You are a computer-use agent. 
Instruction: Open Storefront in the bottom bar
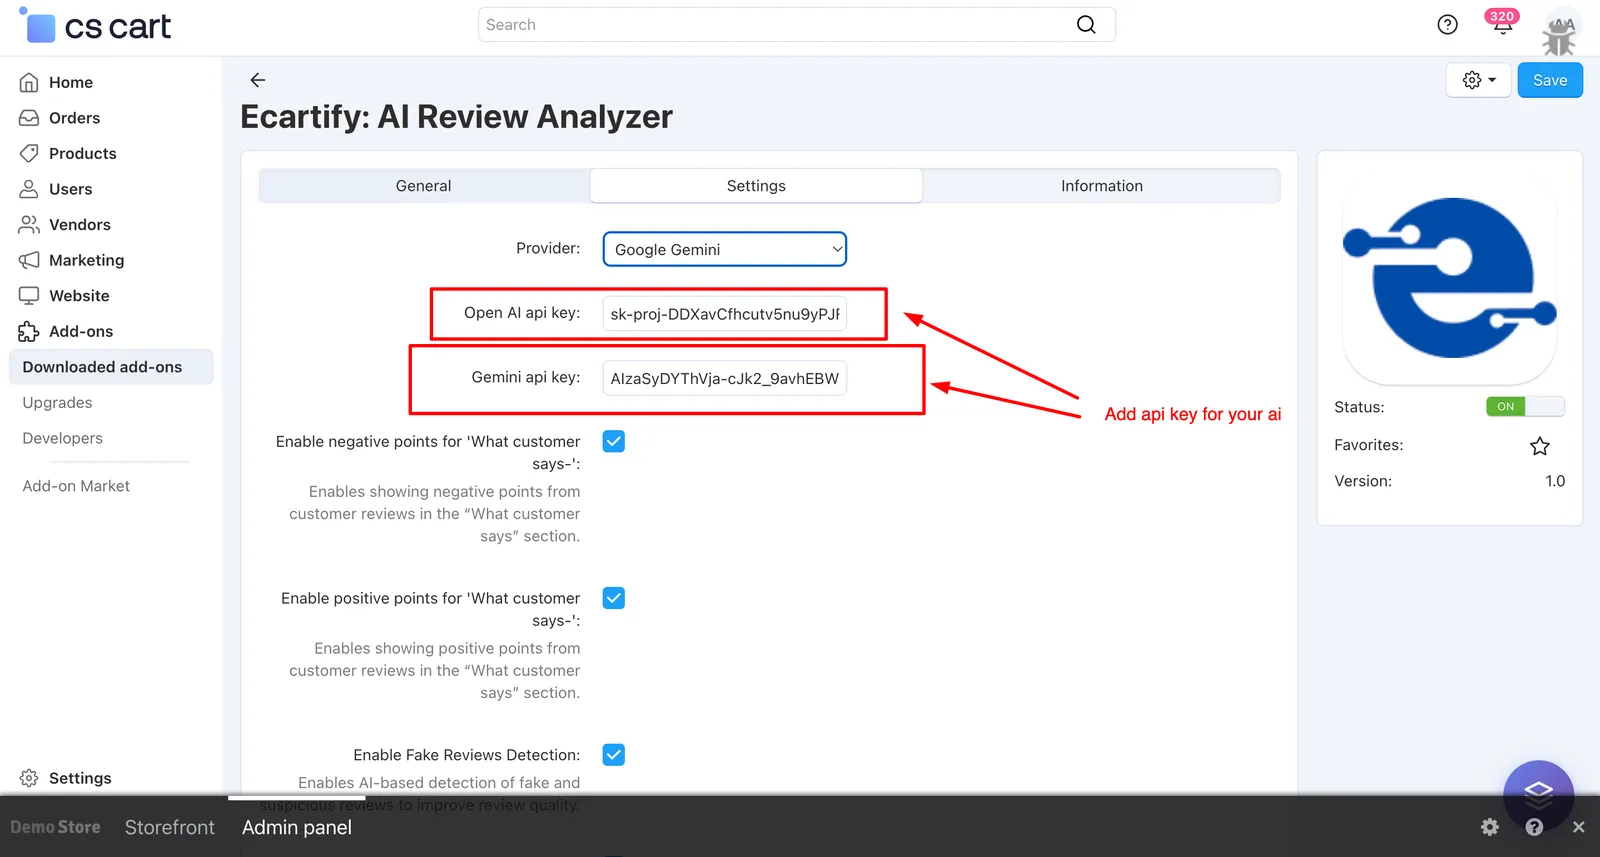[170, 827]
